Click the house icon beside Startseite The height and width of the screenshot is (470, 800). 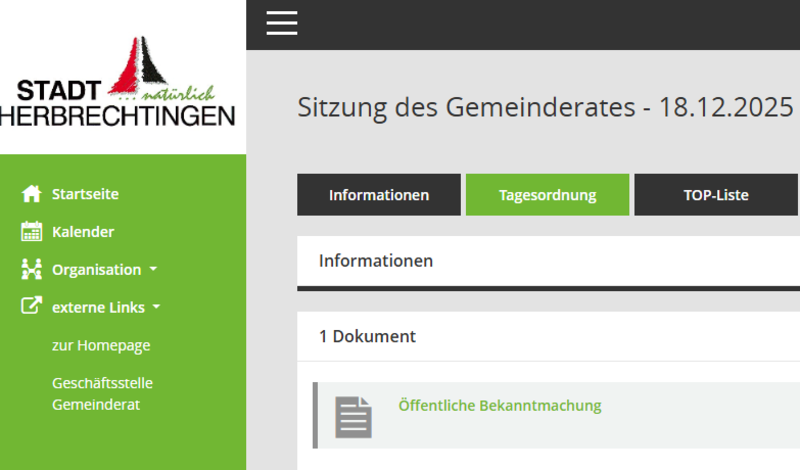click(x=32, y=194)
